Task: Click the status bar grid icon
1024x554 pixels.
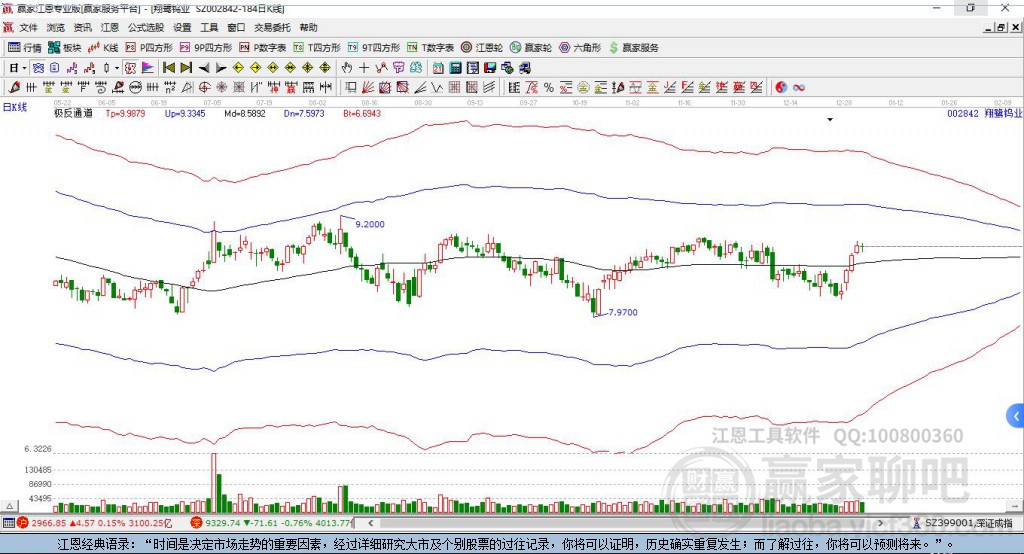Action: pyautogui.click(x=8, y=523)
